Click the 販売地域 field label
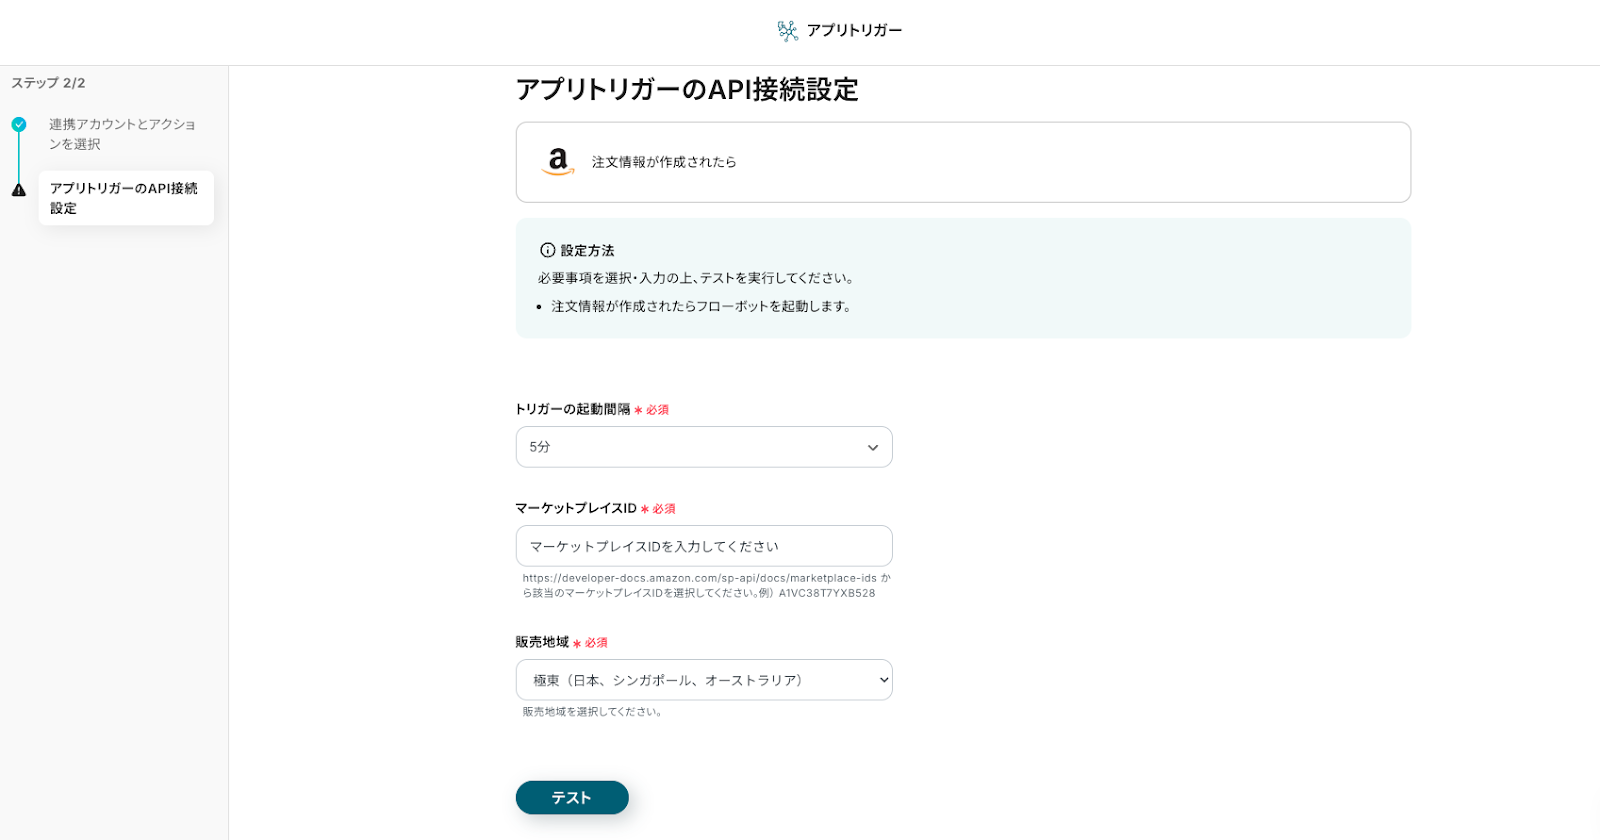The width and height of the screenshot is (1600, 840). 542,642
